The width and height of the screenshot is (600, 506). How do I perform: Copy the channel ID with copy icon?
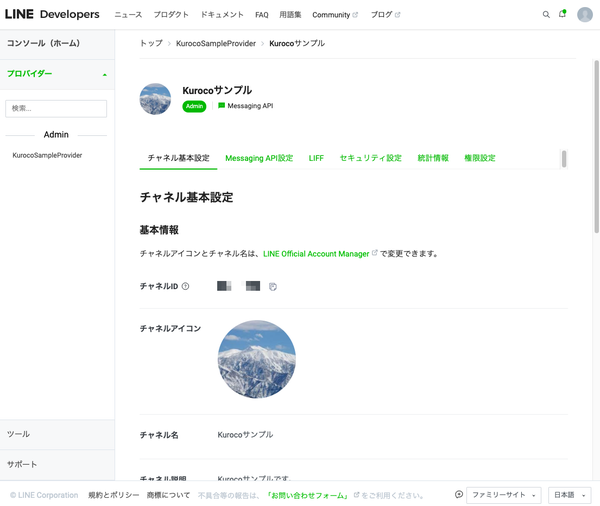273,286
